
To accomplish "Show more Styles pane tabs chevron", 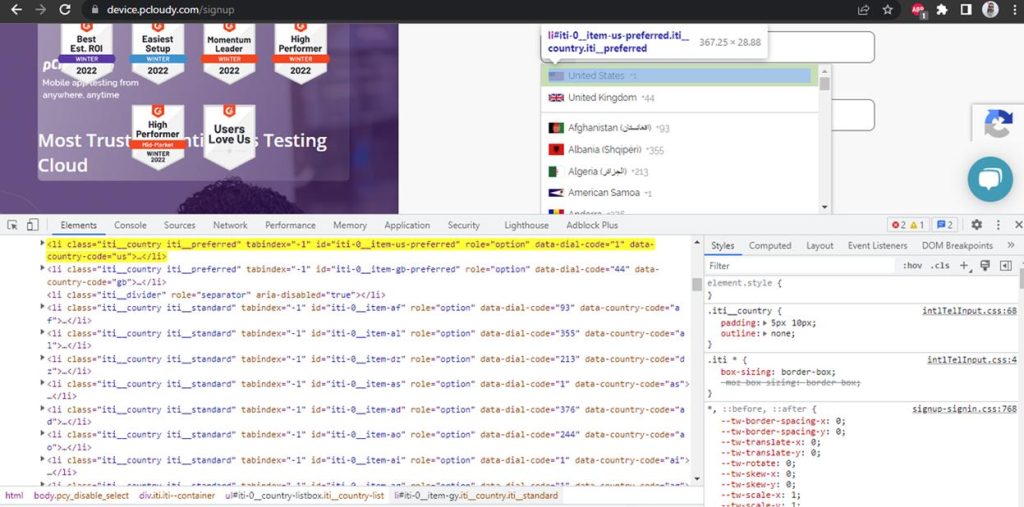I will pyautogui.click(x=1010, y=245).
